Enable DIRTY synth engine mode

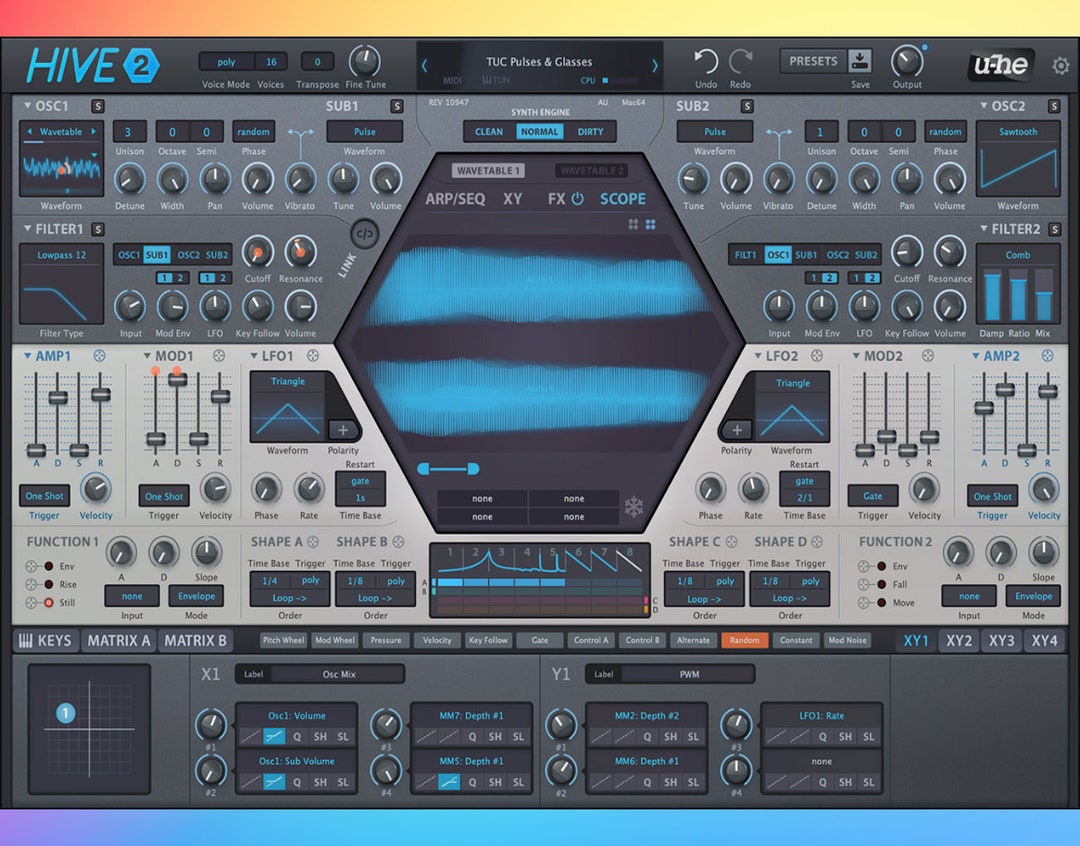591,131
